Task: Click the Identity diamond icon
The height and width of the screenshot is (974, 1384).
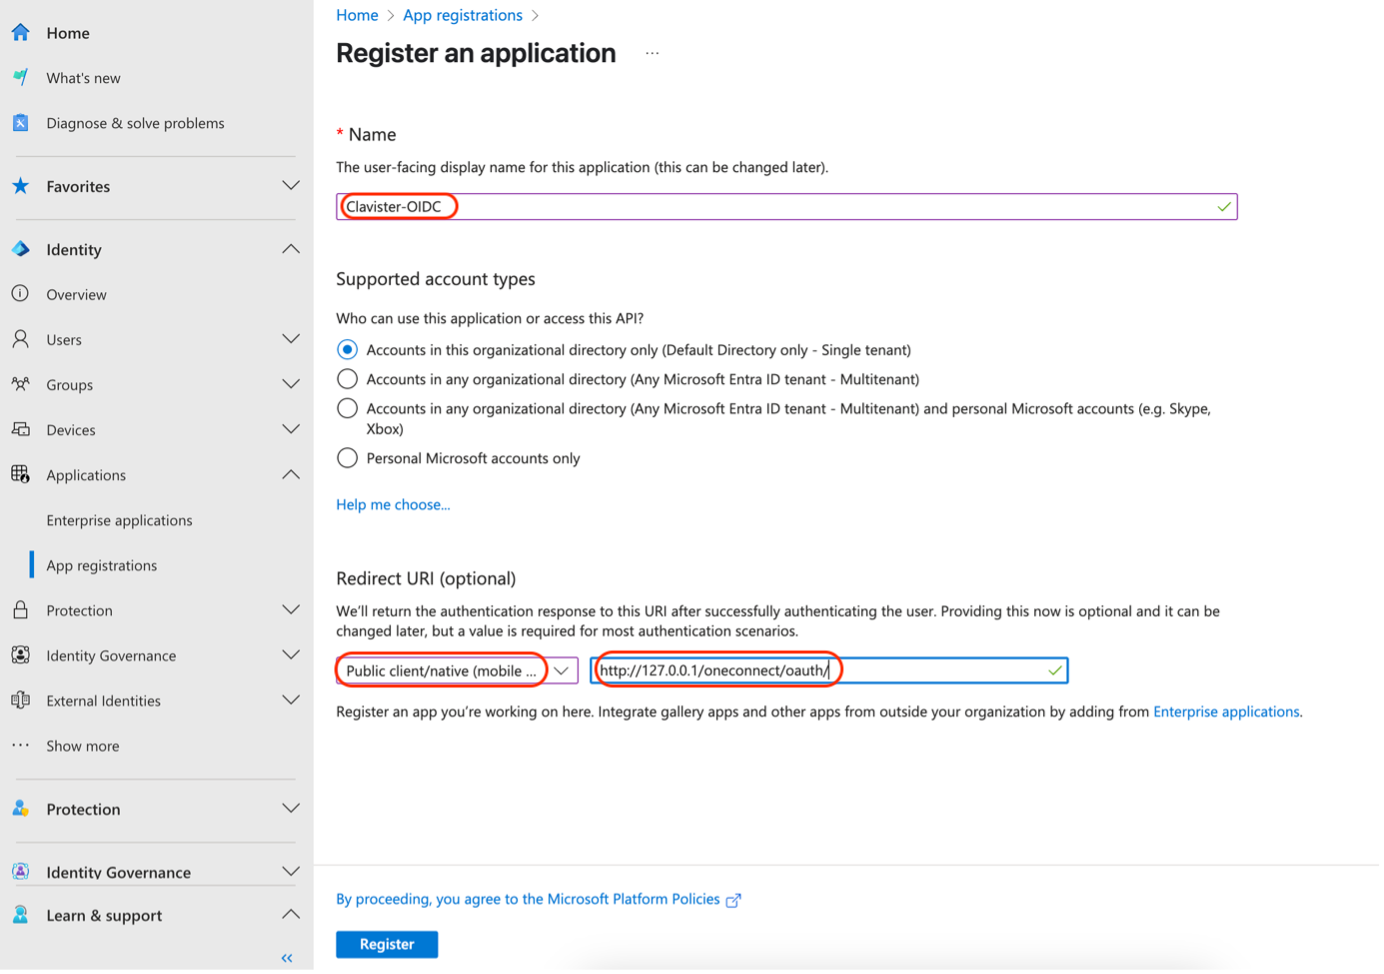Action: coord(20,249)
